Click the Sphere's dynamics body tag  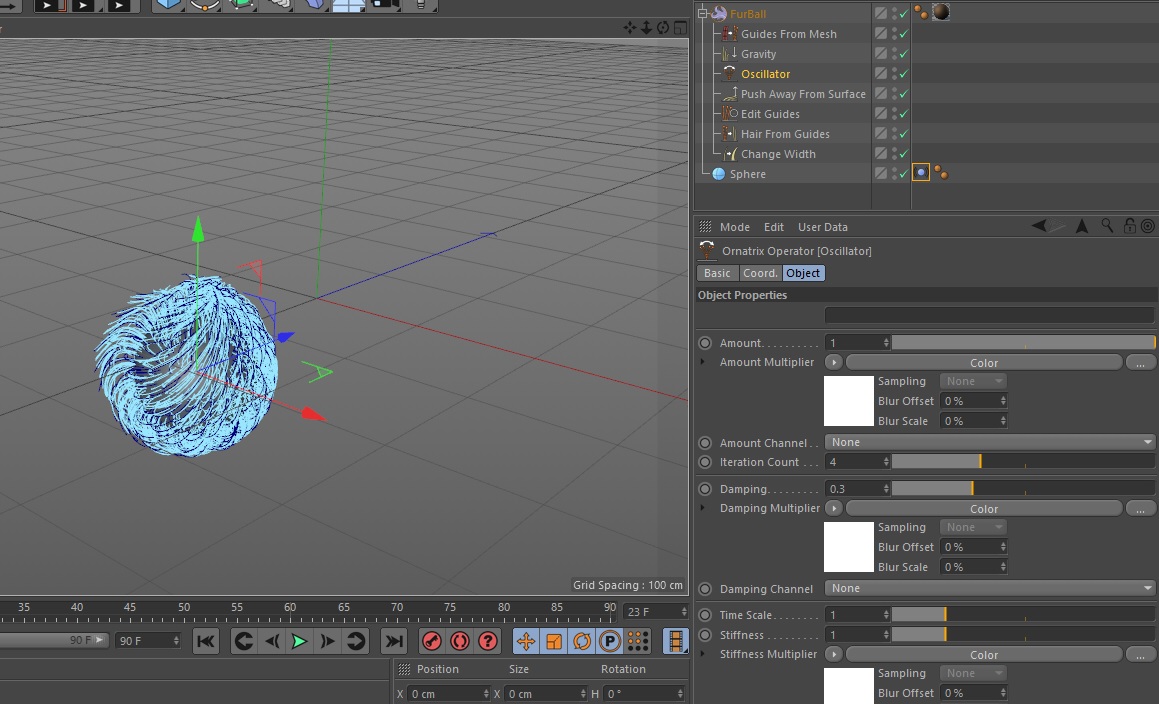coord(921,173)
